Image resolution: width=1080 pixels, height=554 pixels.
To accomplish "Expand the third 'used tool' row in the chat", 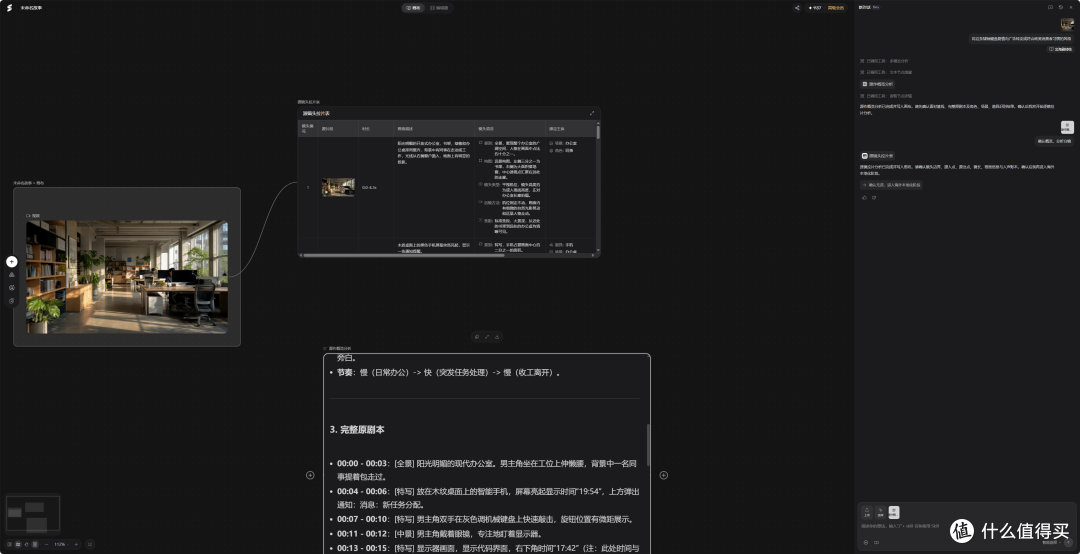I will click(x=888, y=96).
